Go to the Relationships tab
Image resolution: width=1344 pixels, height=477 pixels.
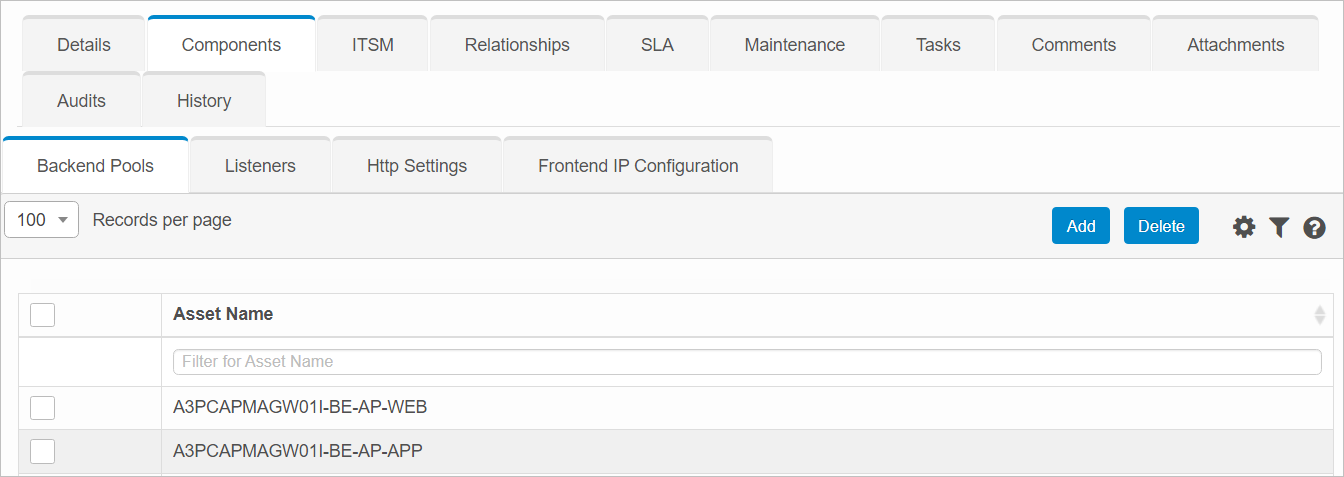(517, 45)
